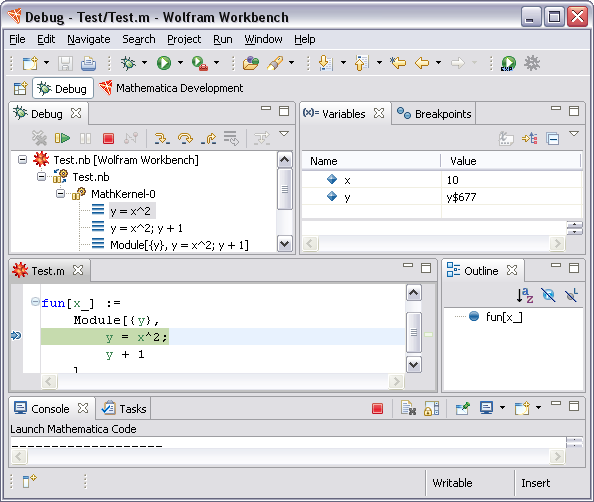
Task: Open New Console View dropdown arrow
Action: [x=538, y=408]
